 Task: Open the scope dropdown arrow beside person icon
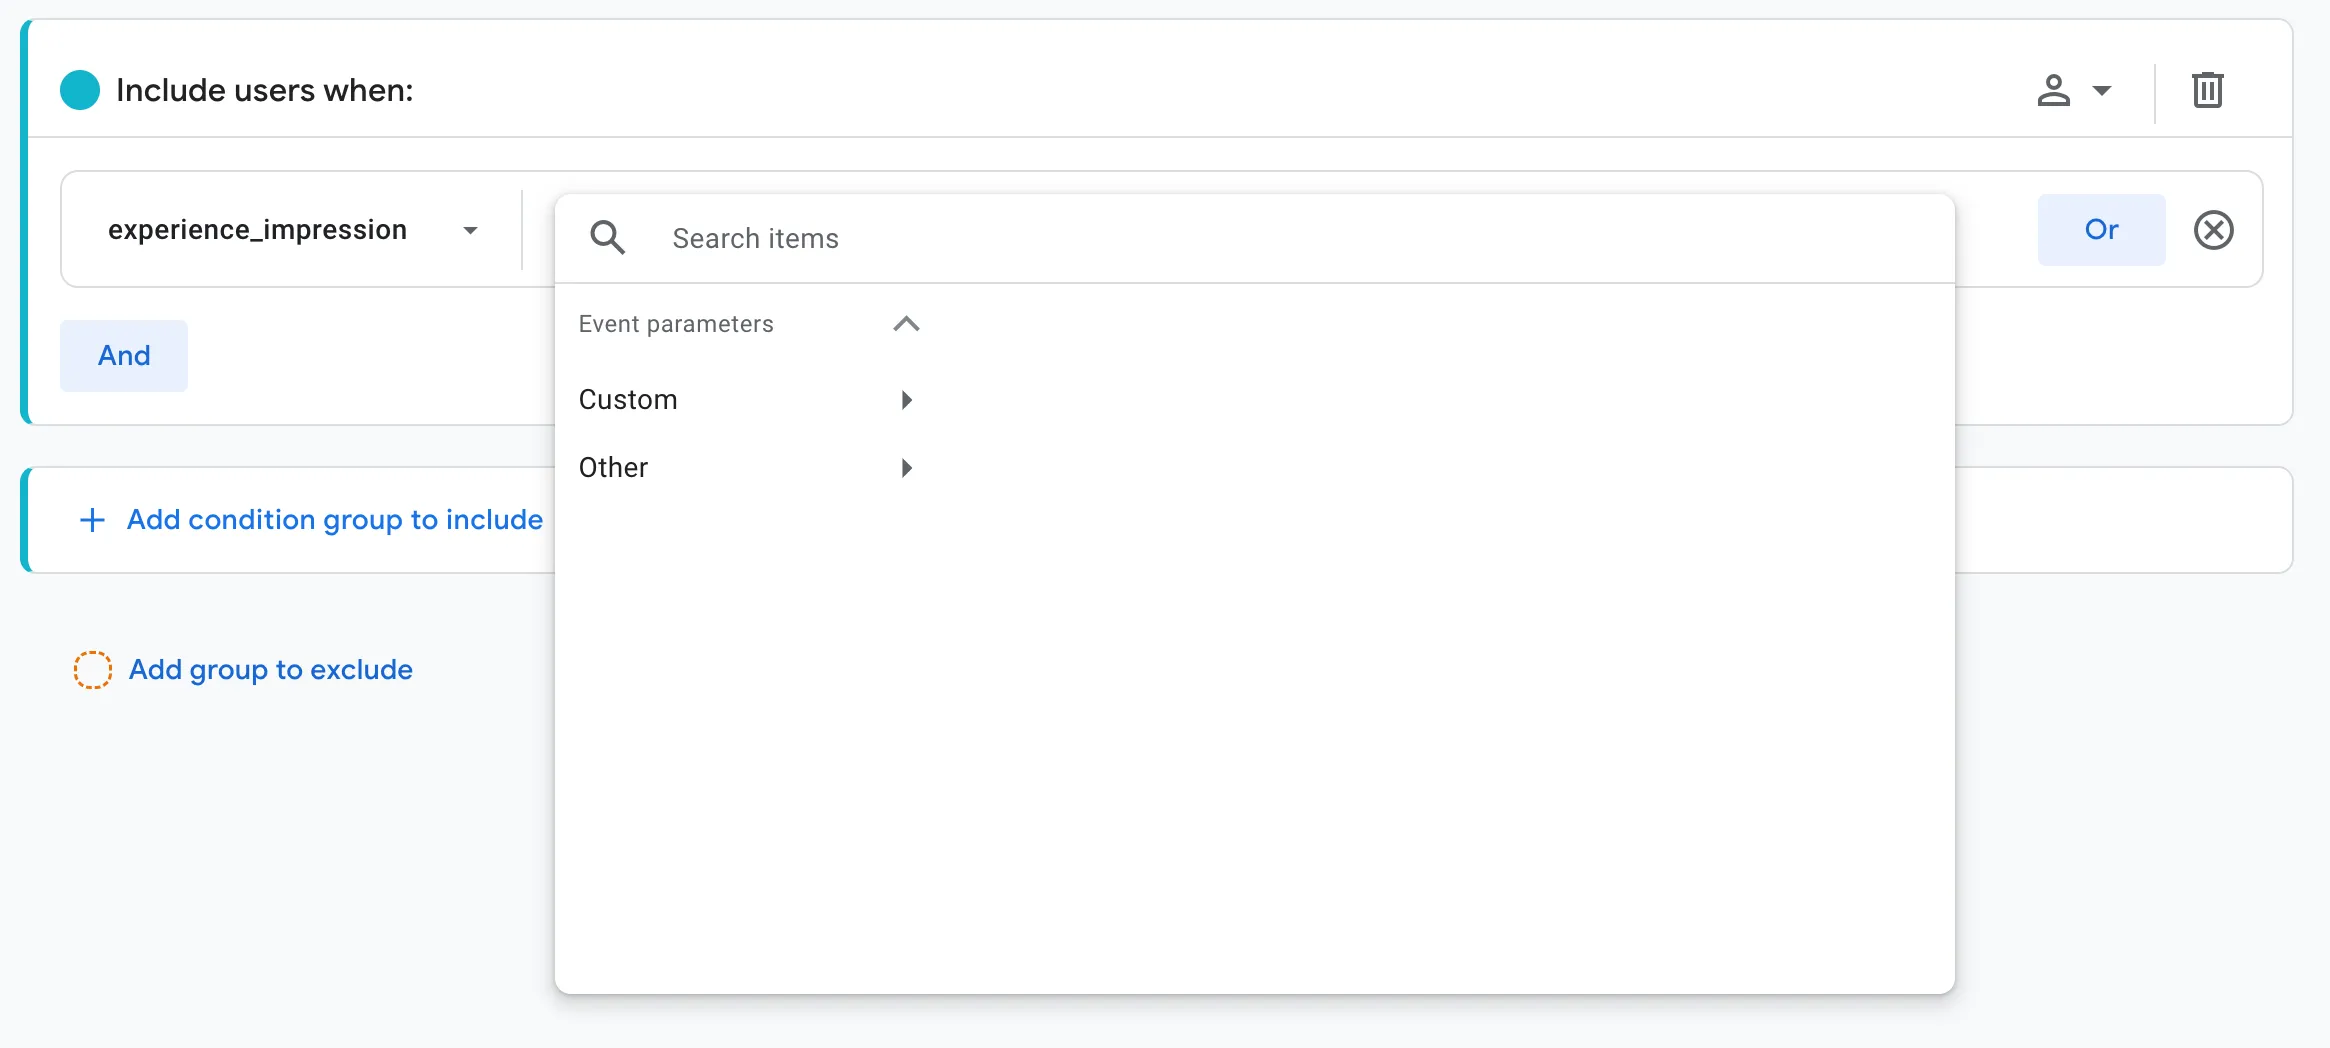coord(2102,91)
